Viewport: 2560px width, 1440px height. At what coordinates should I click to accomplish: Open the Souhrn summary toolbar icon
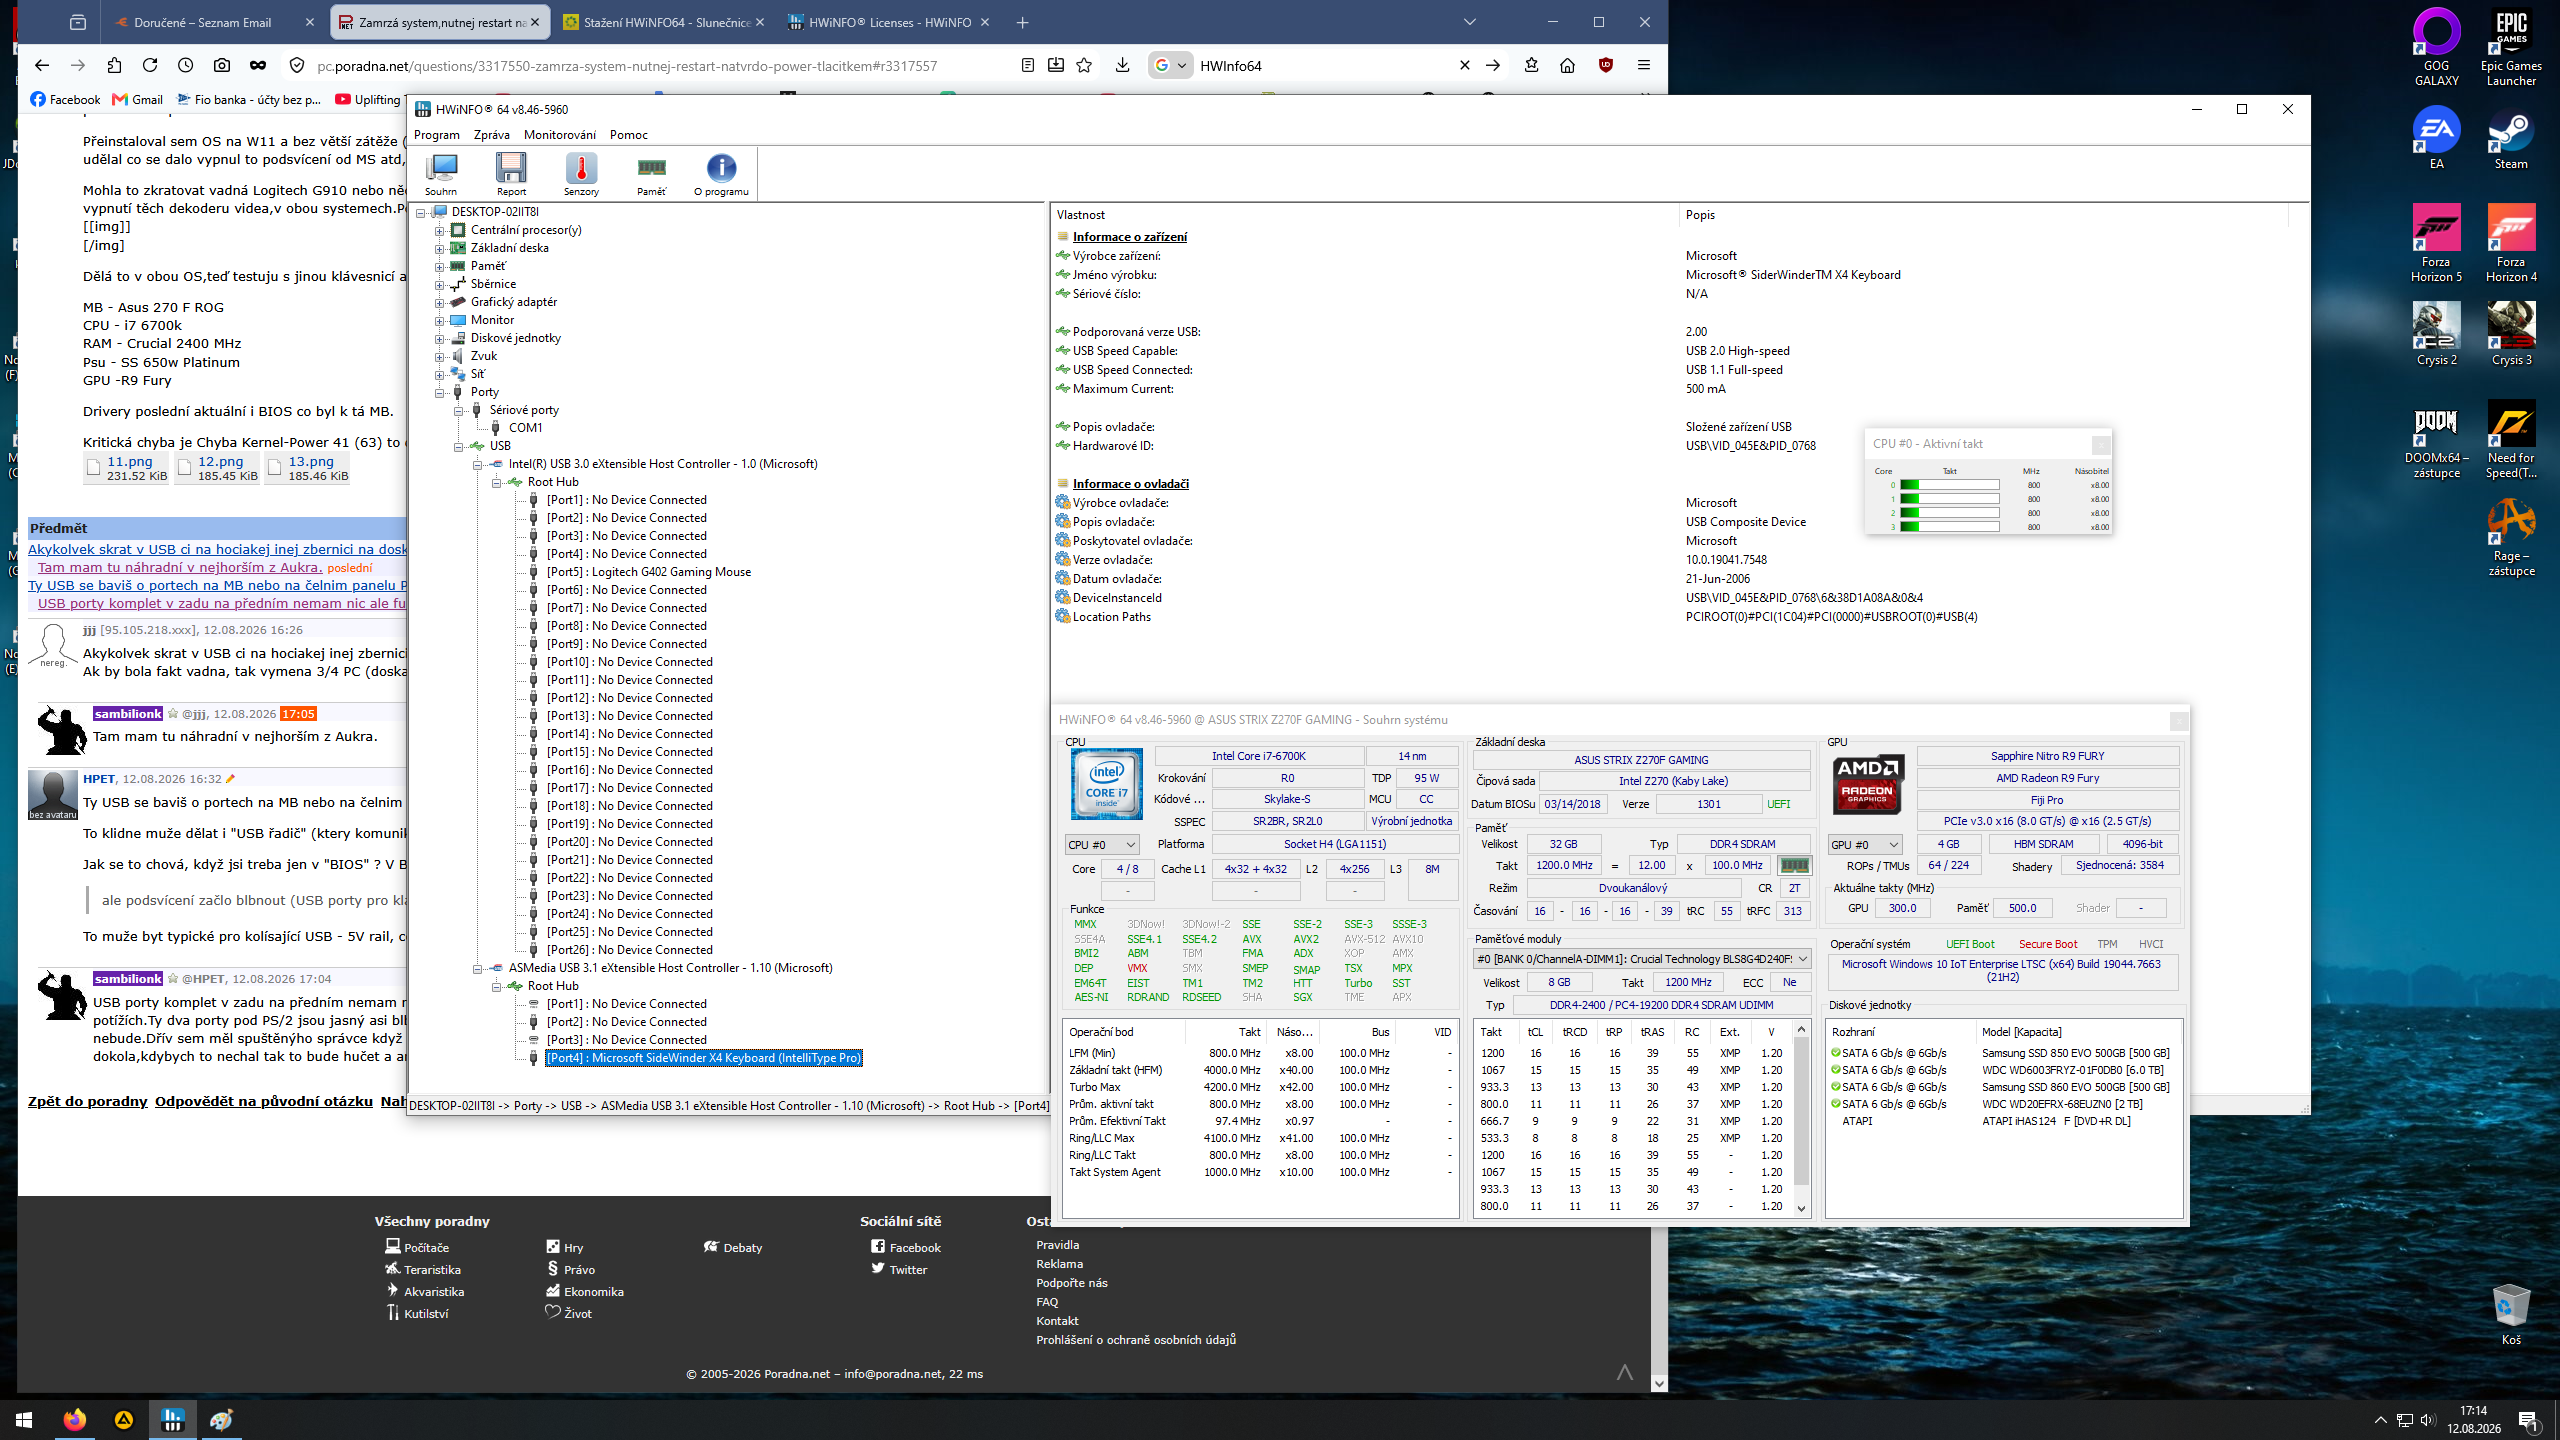(x=441, y=174)
